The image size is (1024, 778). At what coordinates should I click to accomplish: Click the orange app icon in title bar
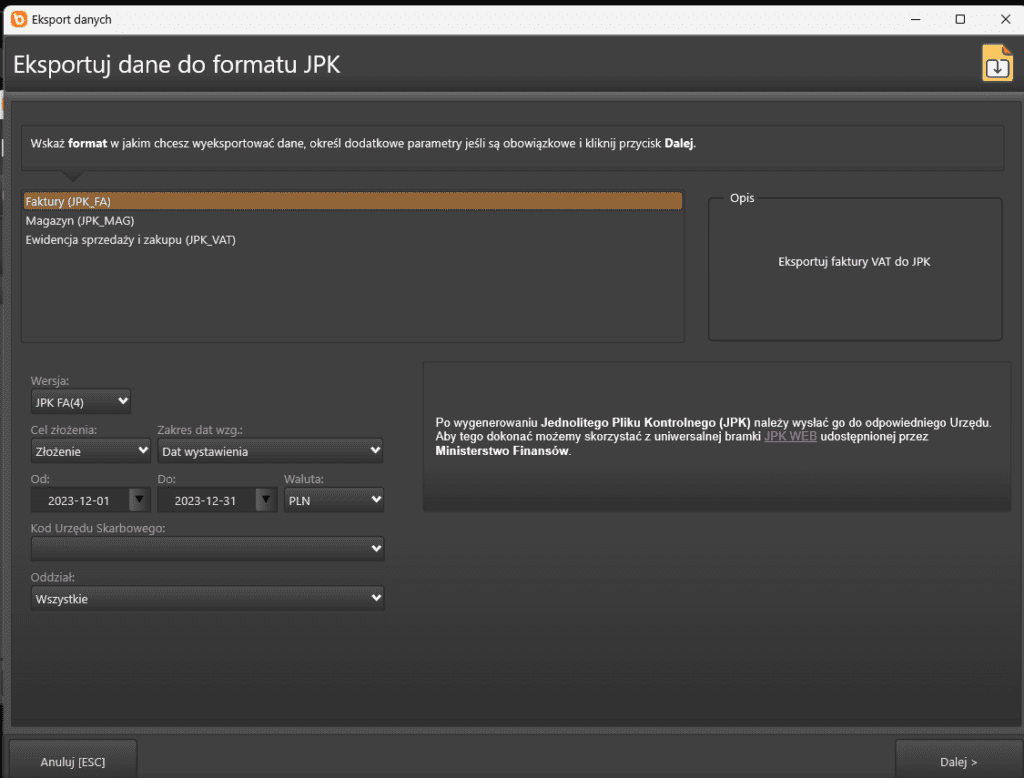[x=19, y=19]
